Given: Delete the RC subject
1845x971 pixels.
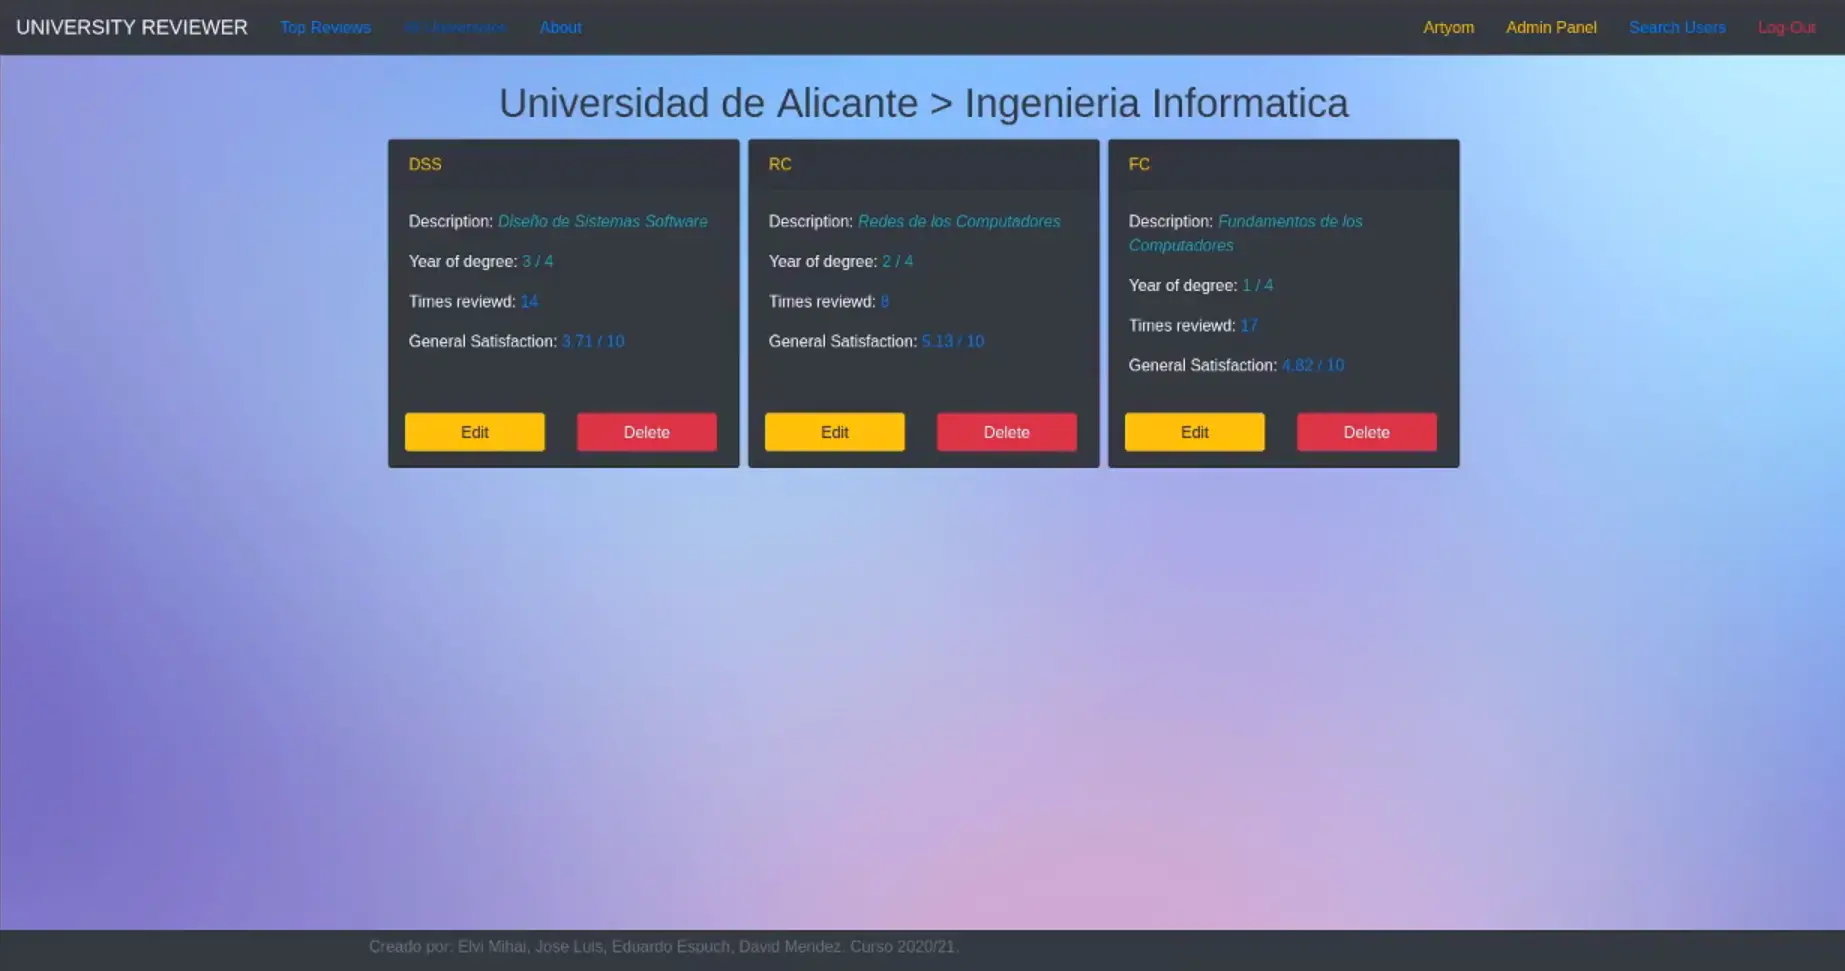Looking at the screenshot, I should click(x=1006, y=432).
